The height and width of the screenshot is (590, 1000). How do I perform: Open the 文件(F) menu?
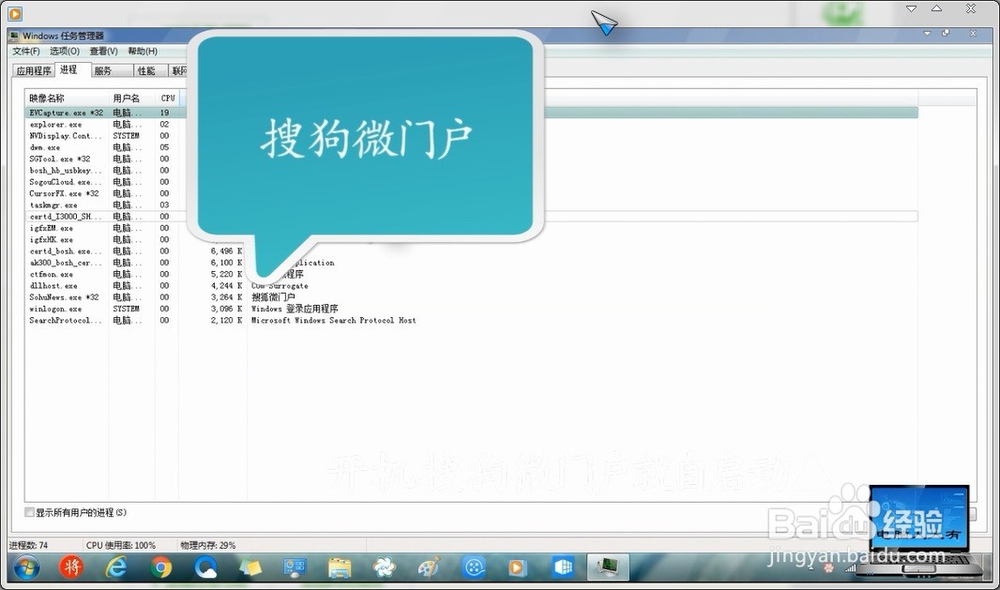(26, 51)
